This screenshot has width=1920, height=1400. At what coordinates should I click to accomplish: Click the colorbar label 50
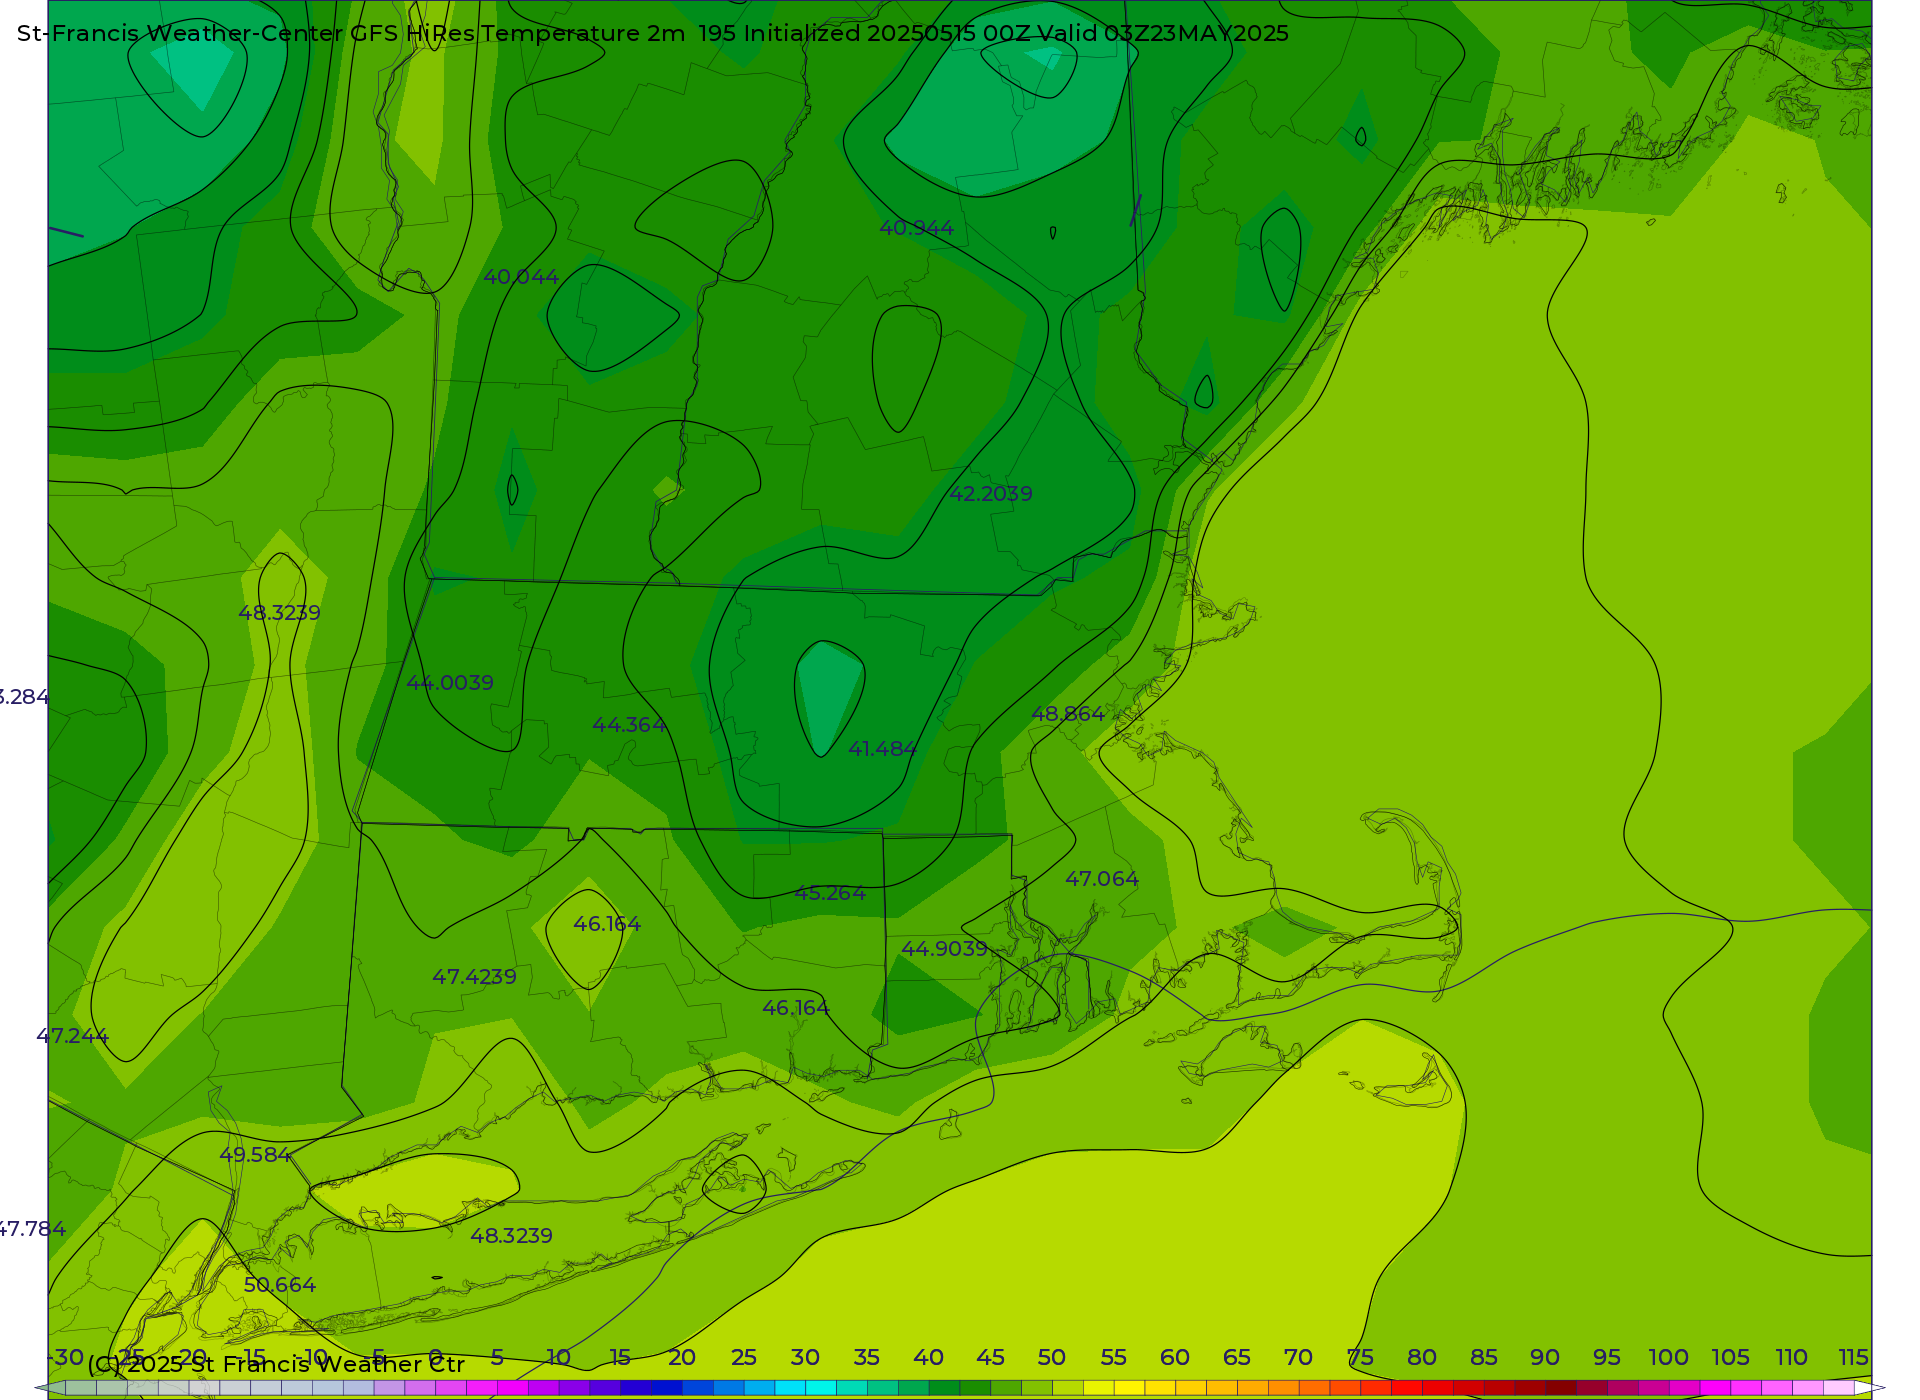pos(1052,1358)
